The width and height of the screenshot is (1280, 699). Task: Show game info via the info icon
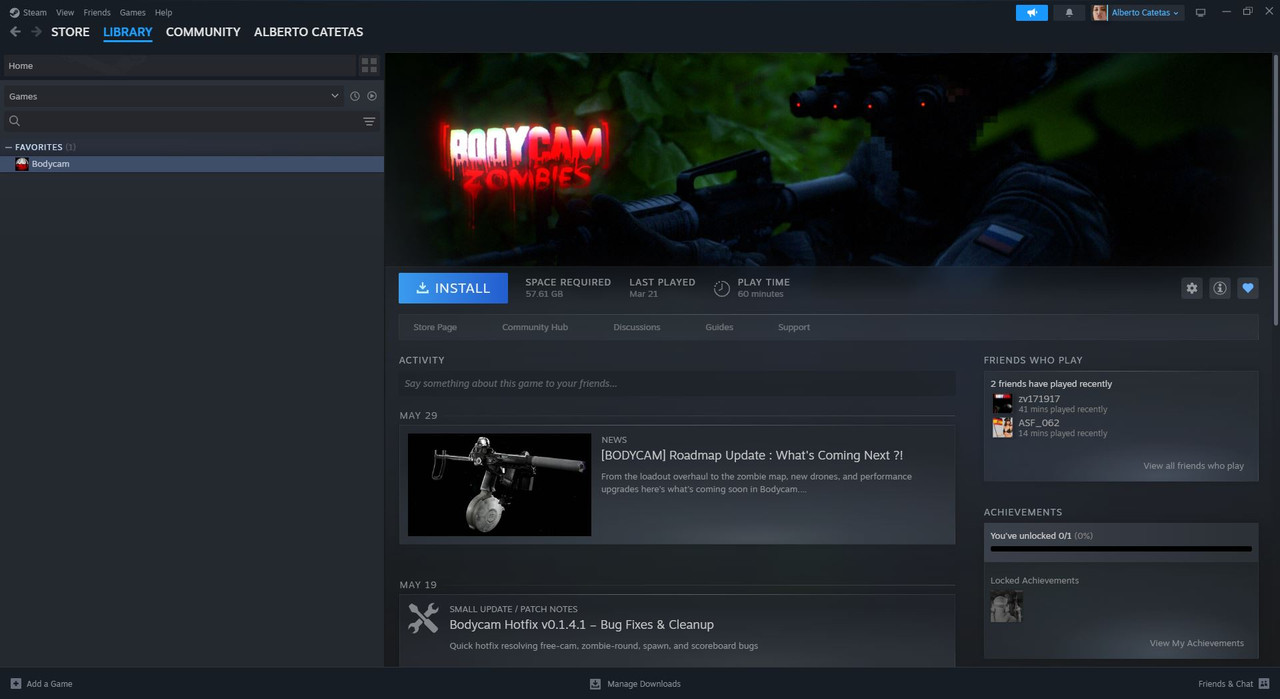1220,288
